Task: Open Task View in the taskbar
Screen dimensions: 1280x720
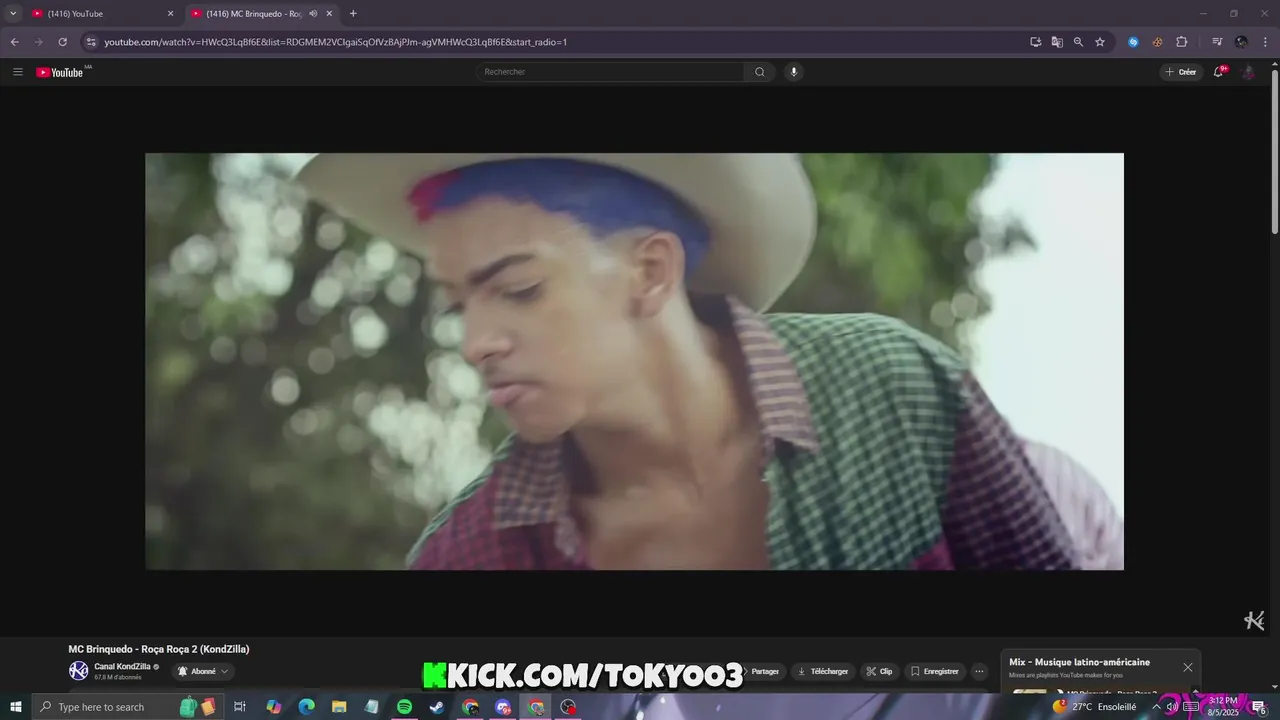Action: pos(240,707)
